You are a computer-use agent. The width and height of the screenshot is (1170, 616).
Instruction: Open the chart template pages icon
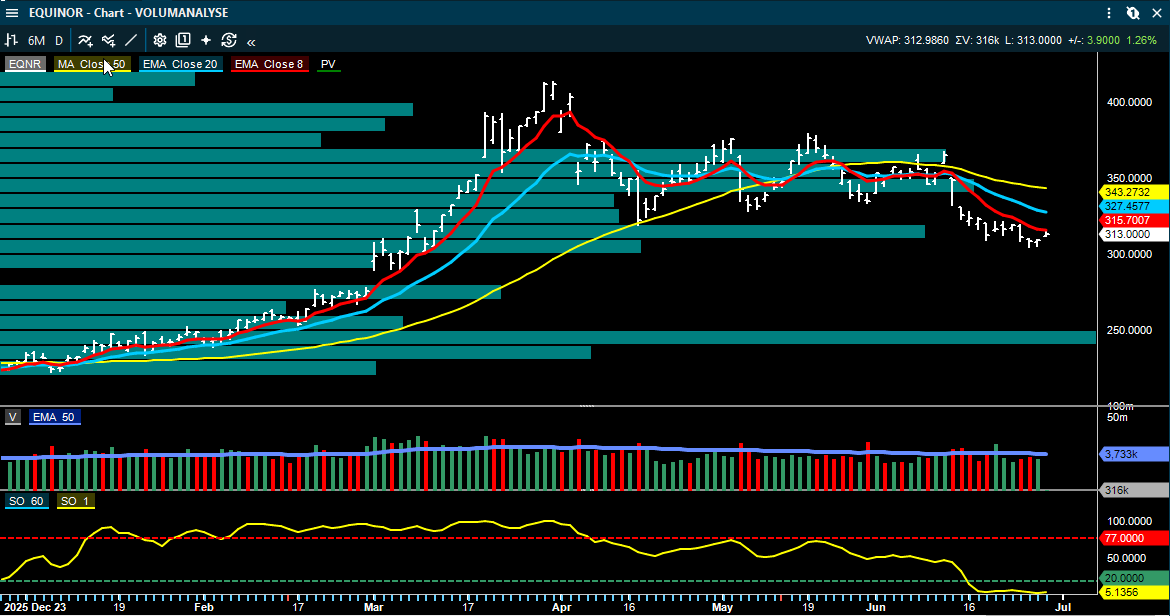pyautogui.click(x=183, y=40)
